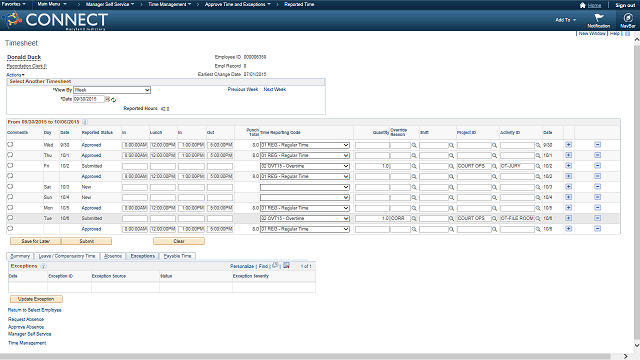Open the View By Week dropdown
Screen dimensions: 640x360
tap(112, 90)
